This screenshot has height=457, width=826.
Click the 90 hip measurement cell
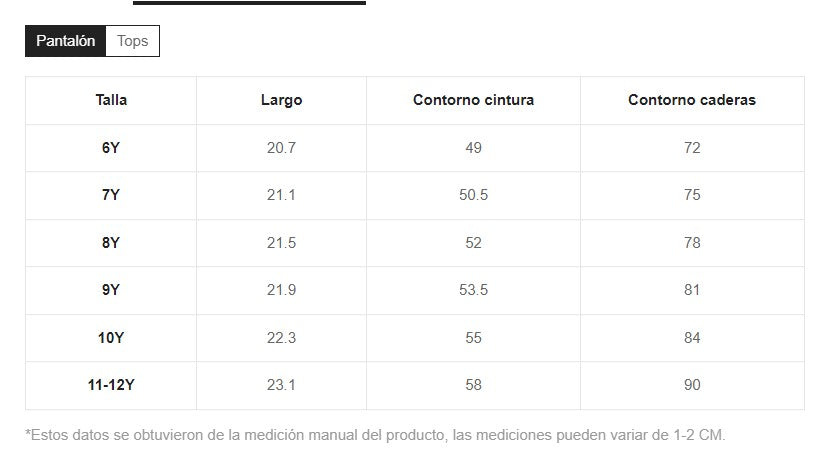pos(692,385)
